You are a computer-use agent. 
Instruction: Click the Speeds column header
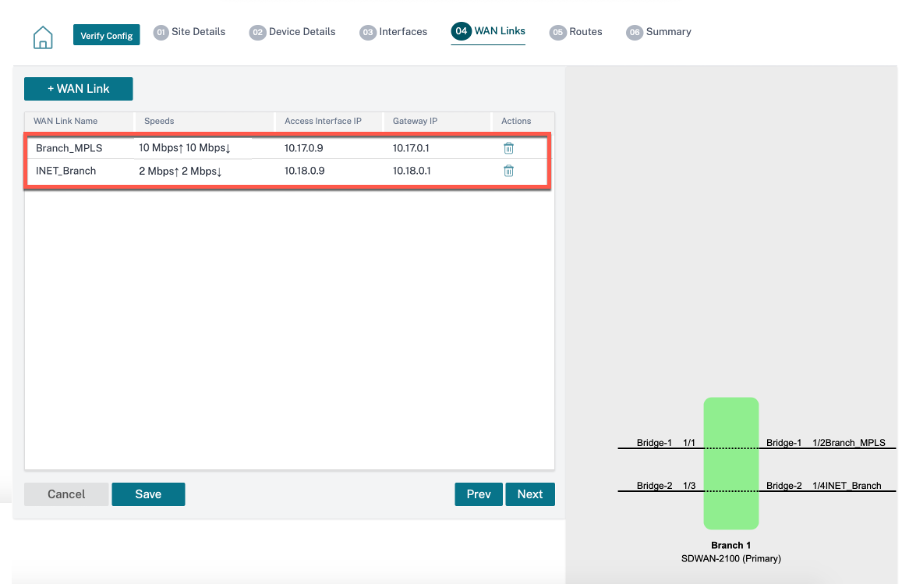tap(159, 121)
